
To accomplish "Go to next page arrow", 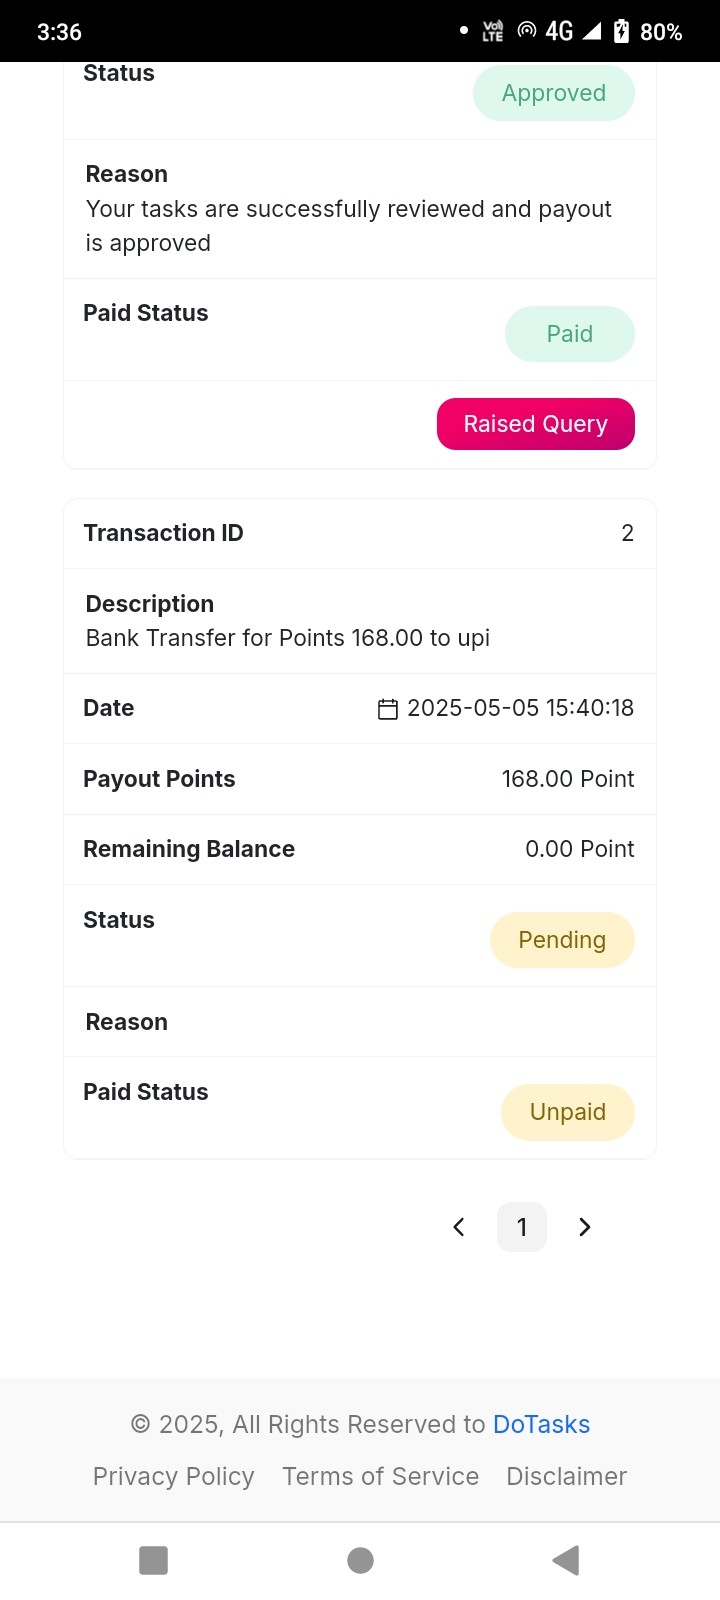I will tap(585, 1227).
